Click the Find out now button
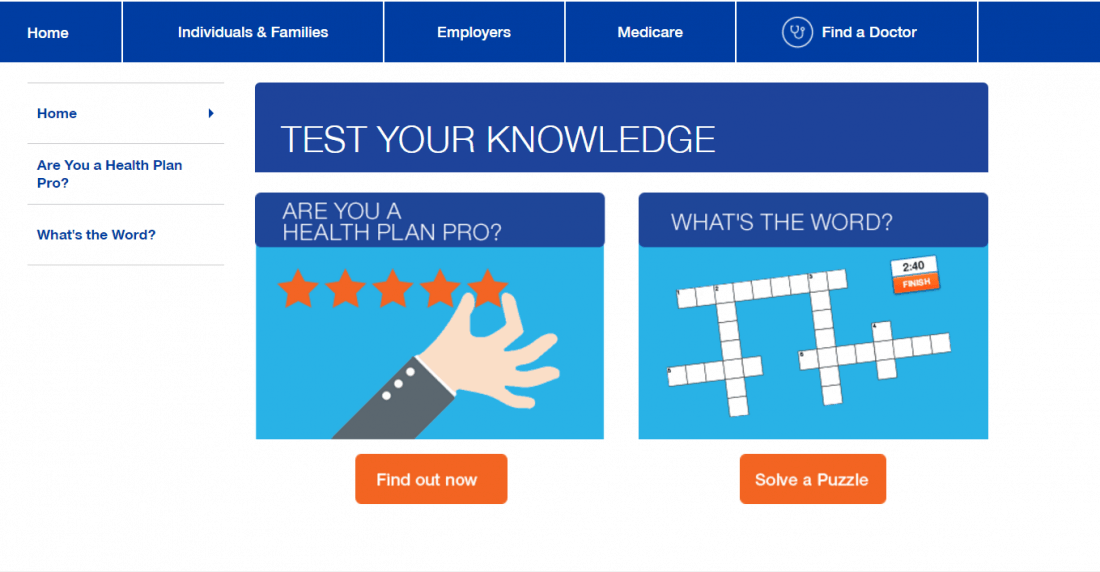This screenshot has width=1100, height=572. tap(431, 479)
